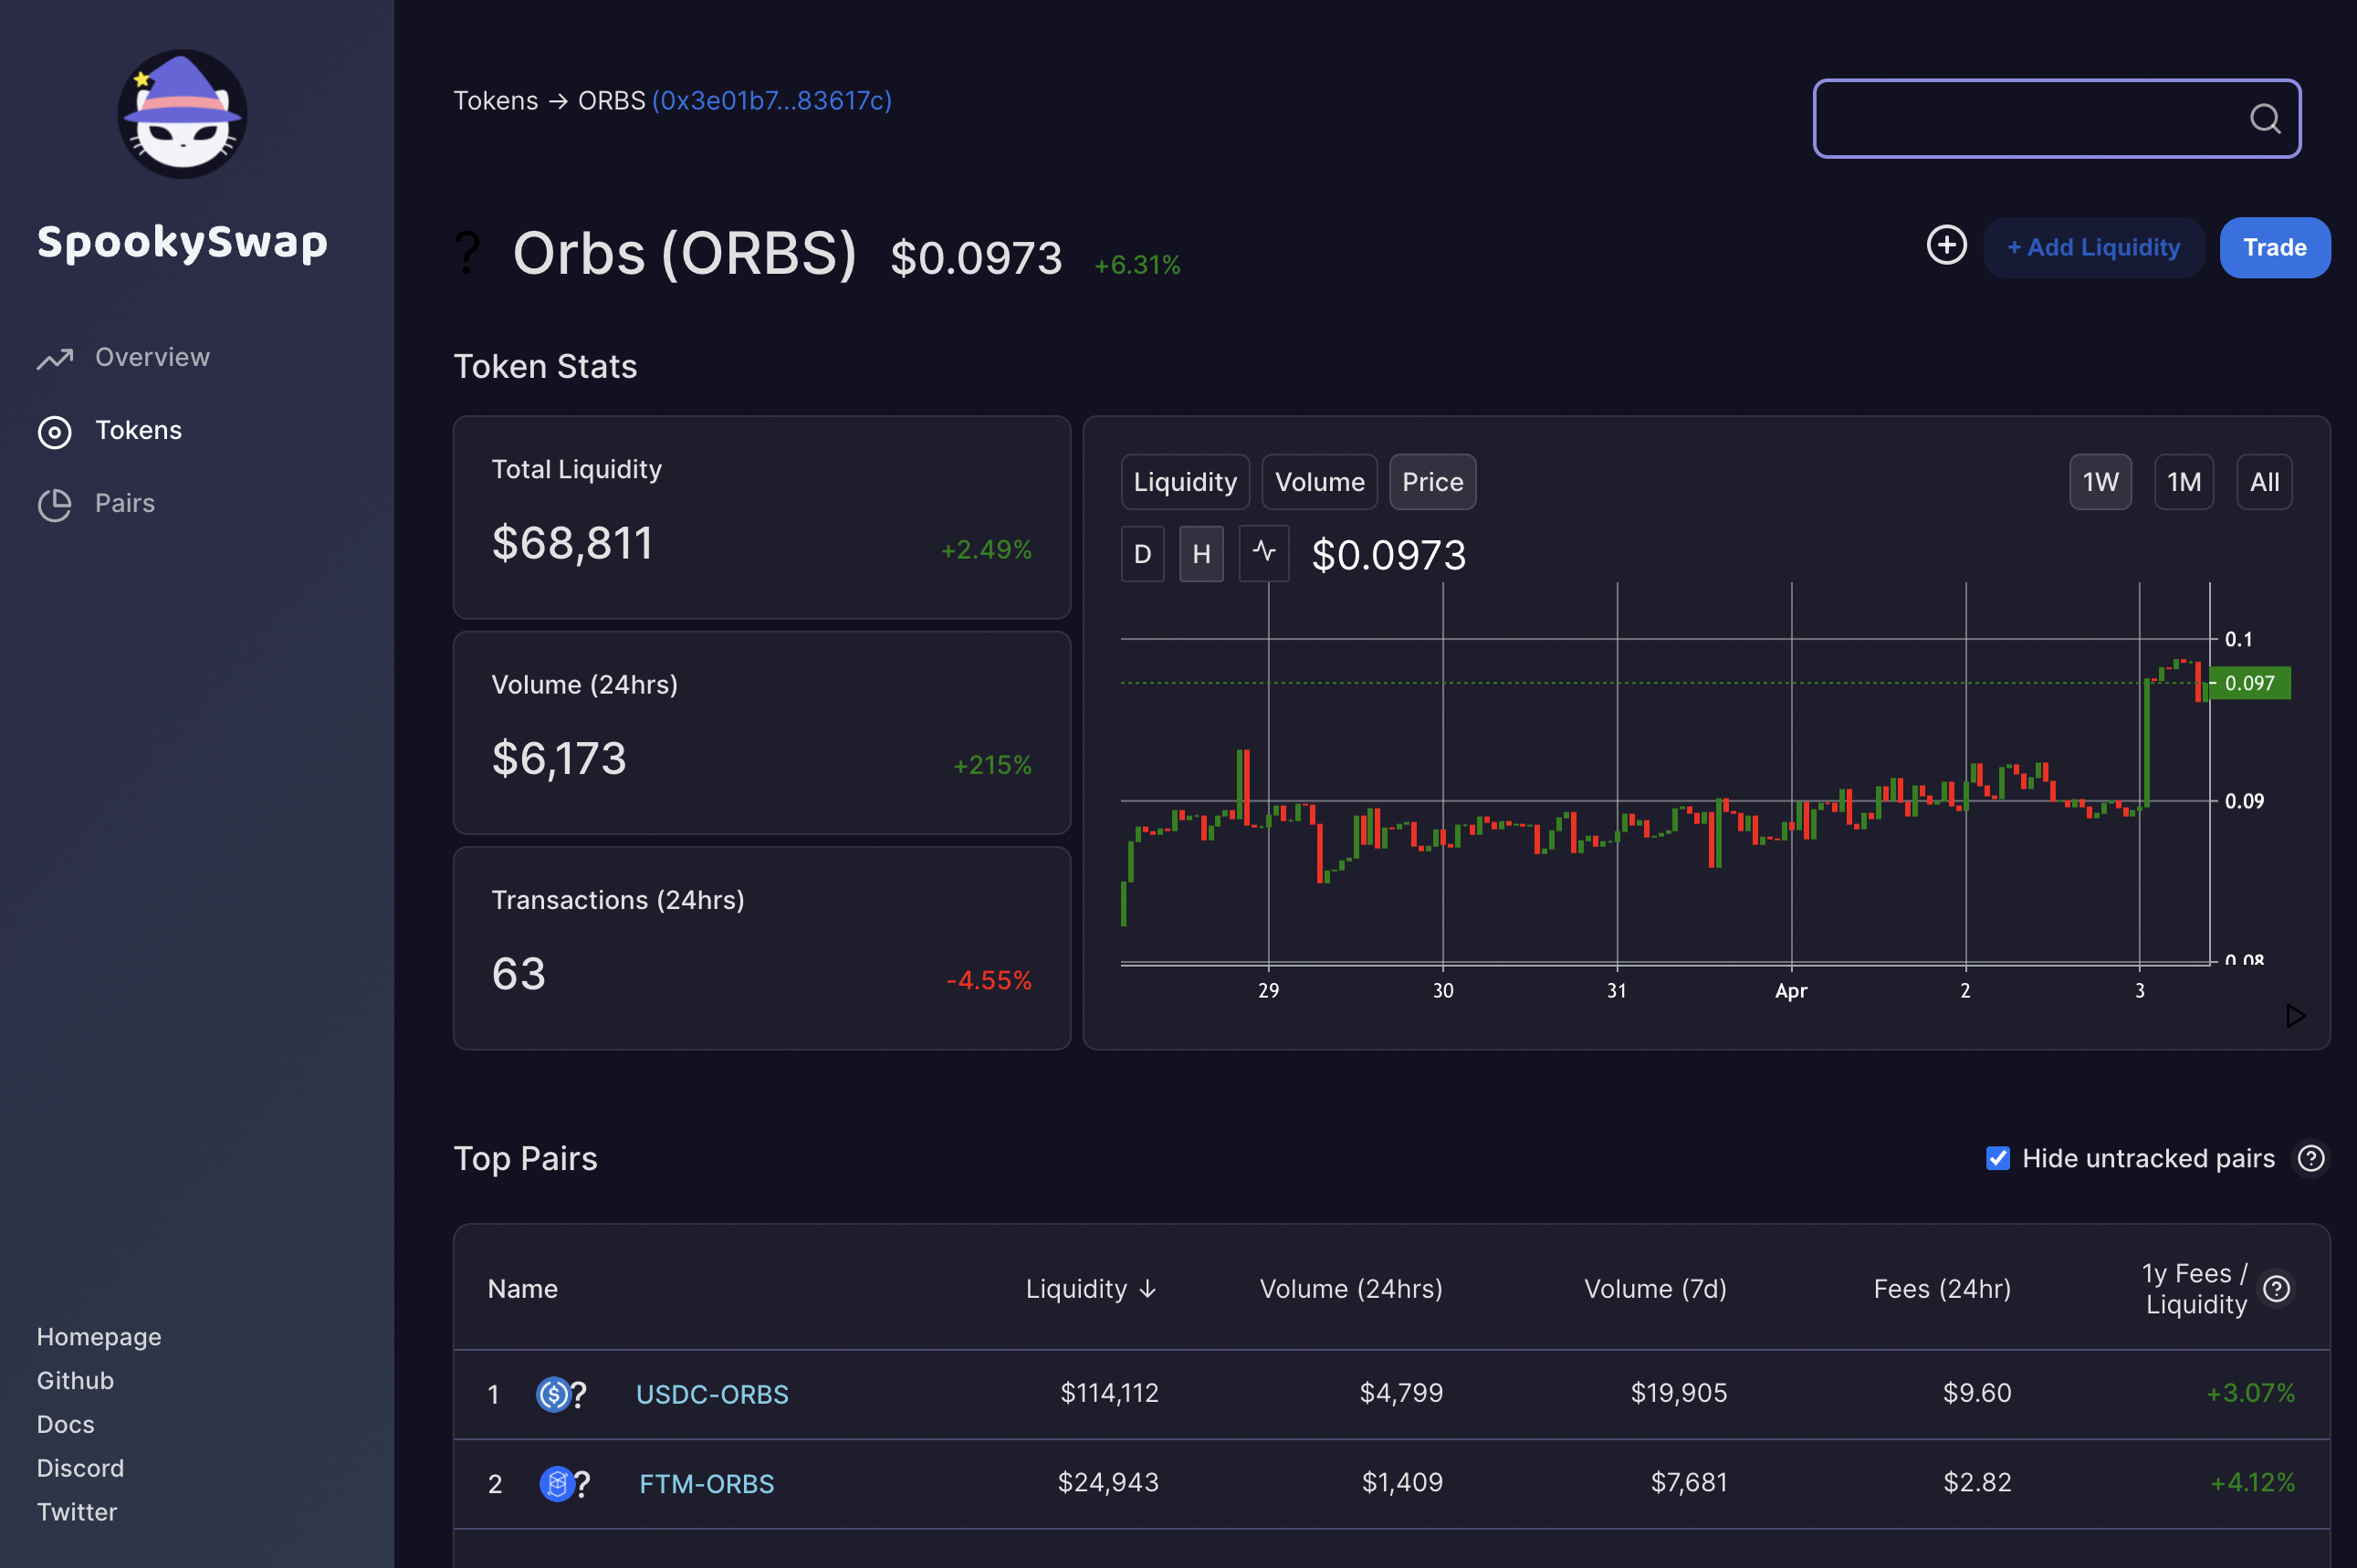2357x1568 pixels.
Task: Go back via Tokens breadcrumb
Action: tap(495, 101)
